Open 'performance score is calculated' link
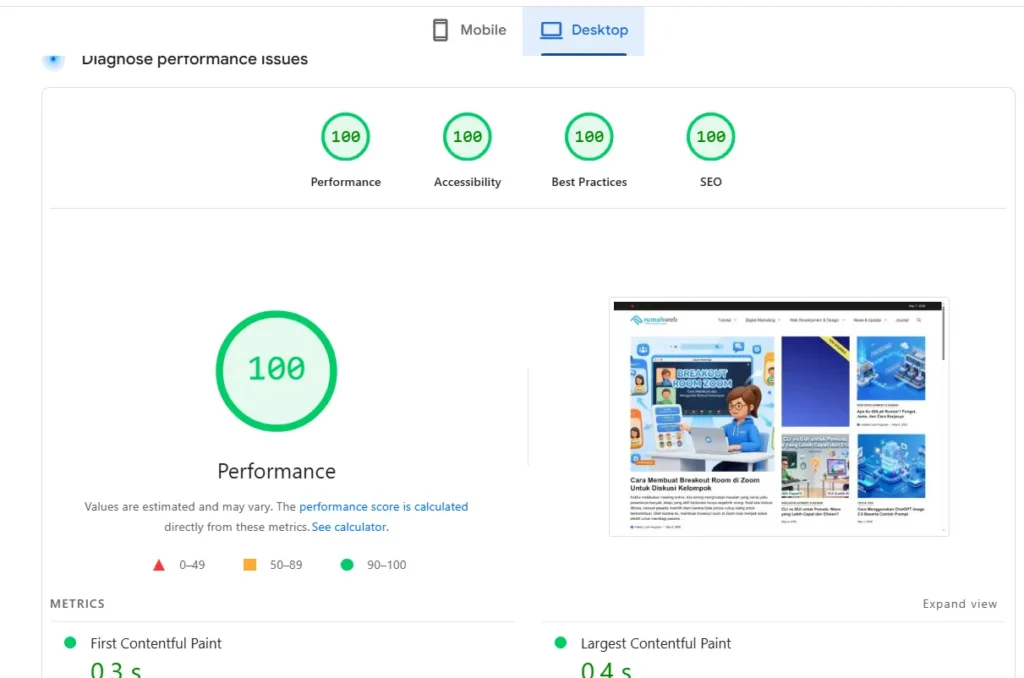 (x=383, y=506)
